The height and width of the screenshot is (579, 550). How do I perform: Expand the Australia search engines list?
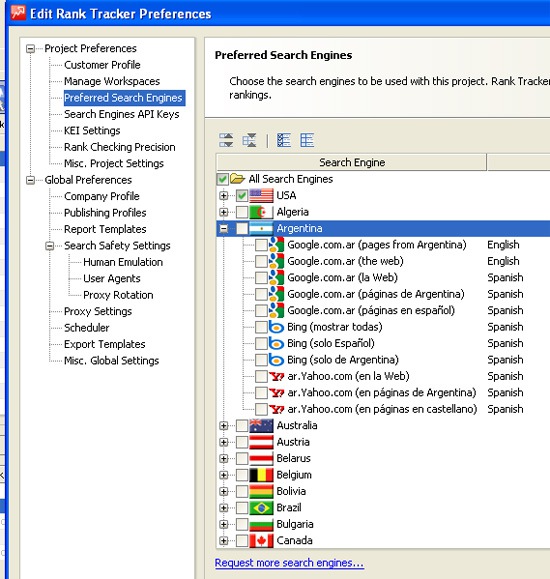pyautogui.click(x=223, y=425)
